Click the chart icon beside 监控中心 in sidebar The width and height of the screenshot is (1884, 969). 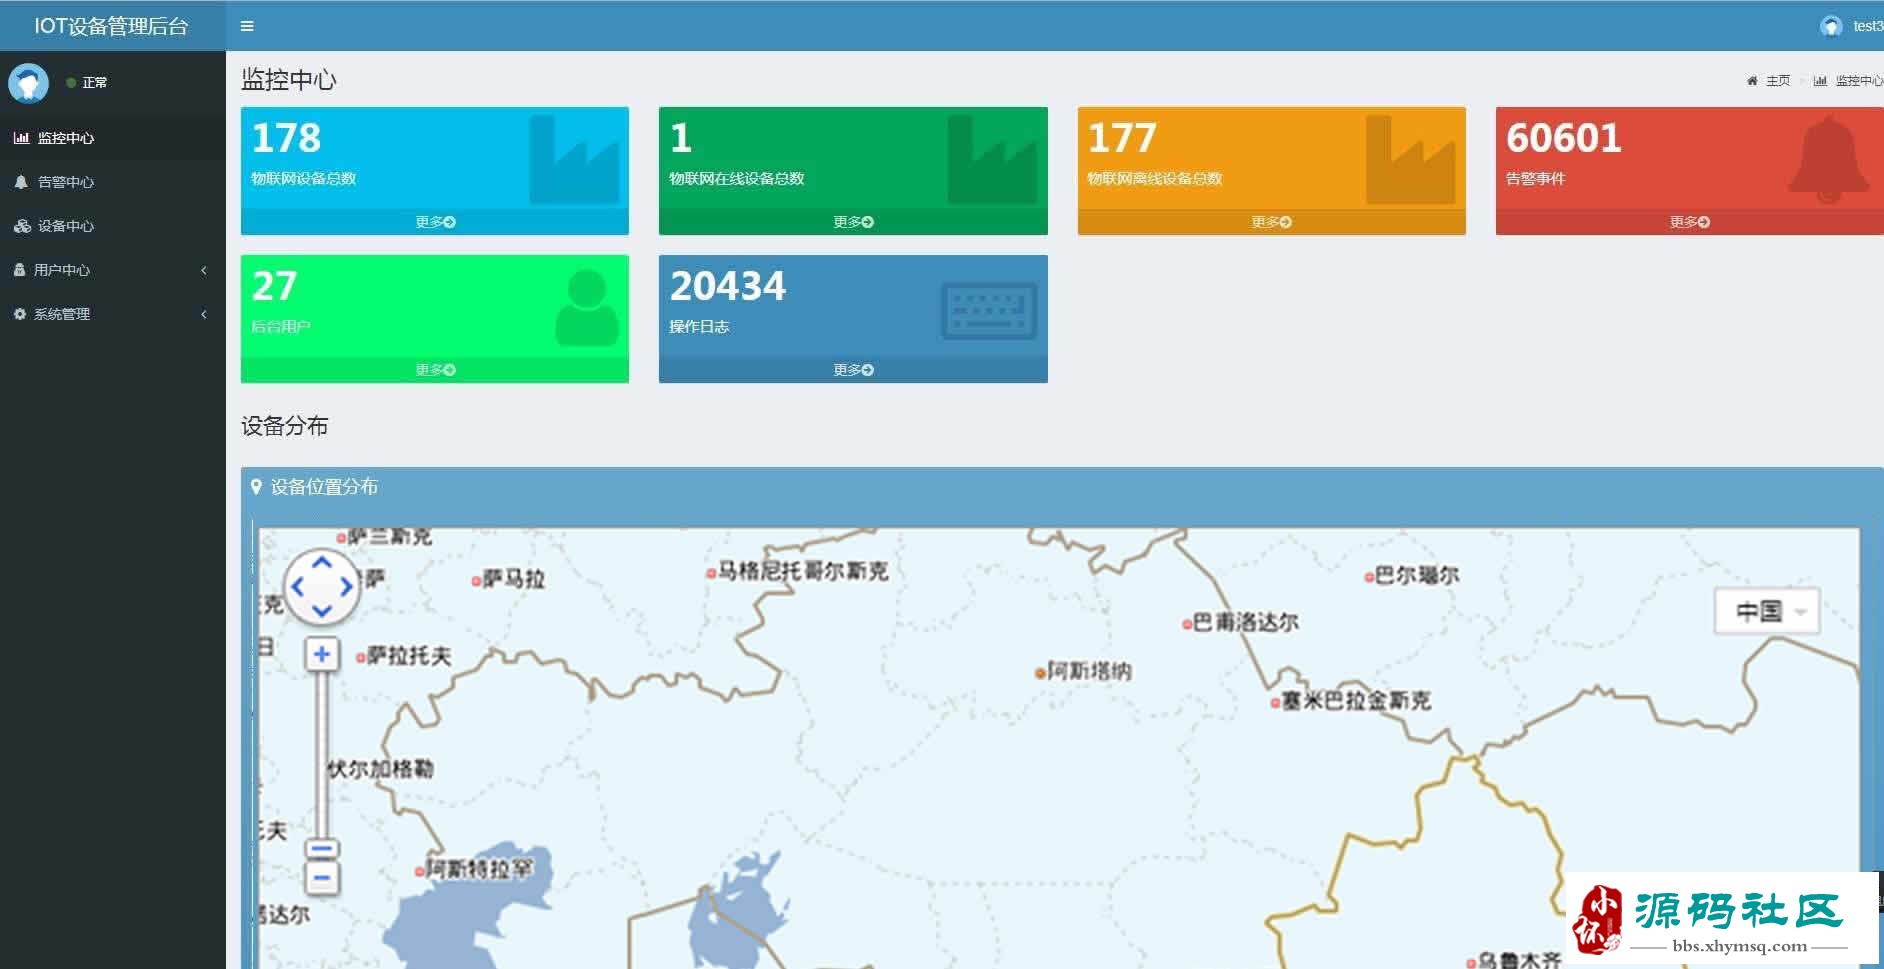(21, 138)
